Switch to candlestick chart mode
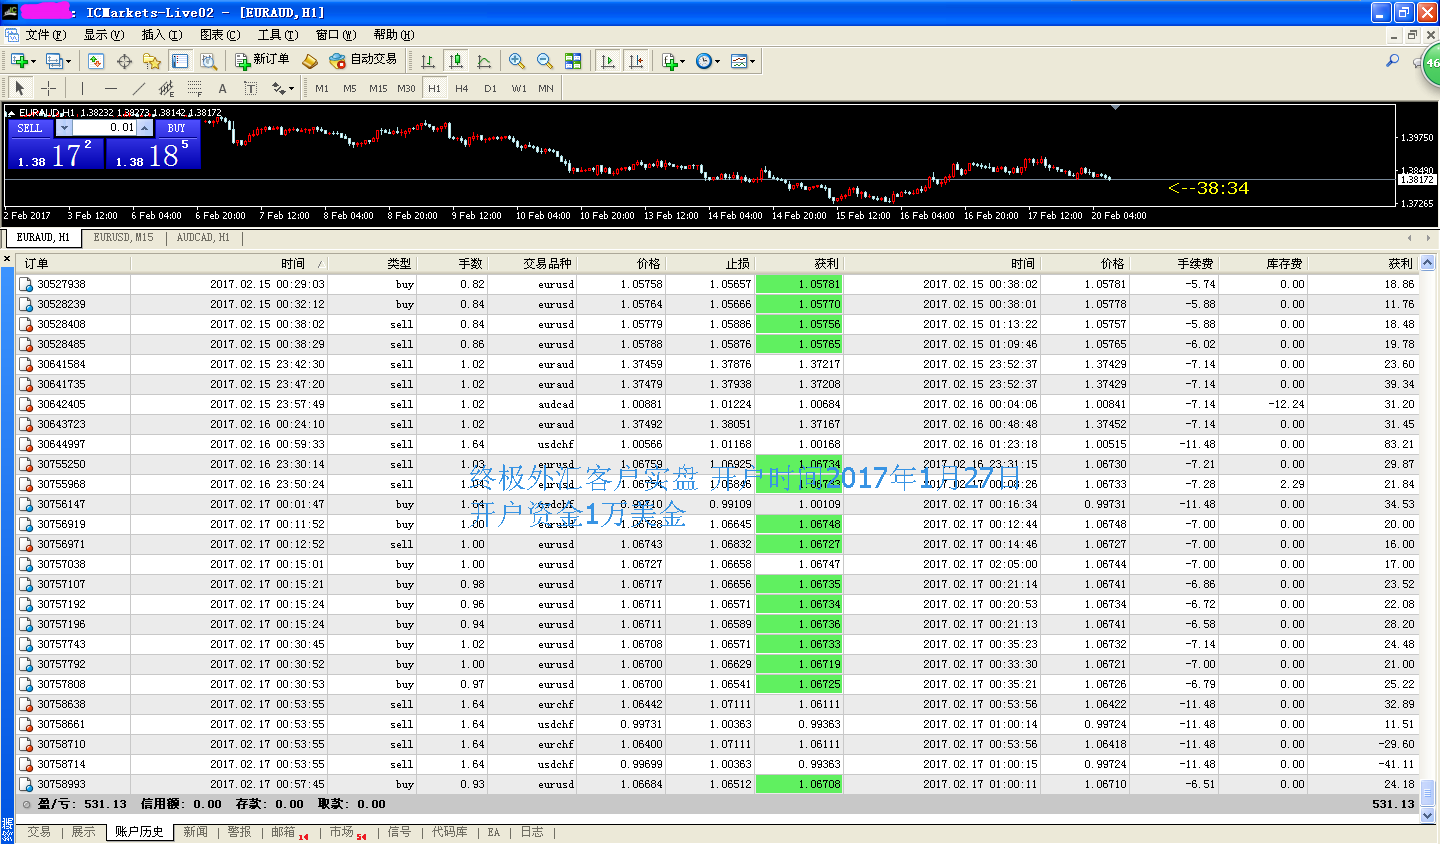1440x844 pixels. (456, 61)
